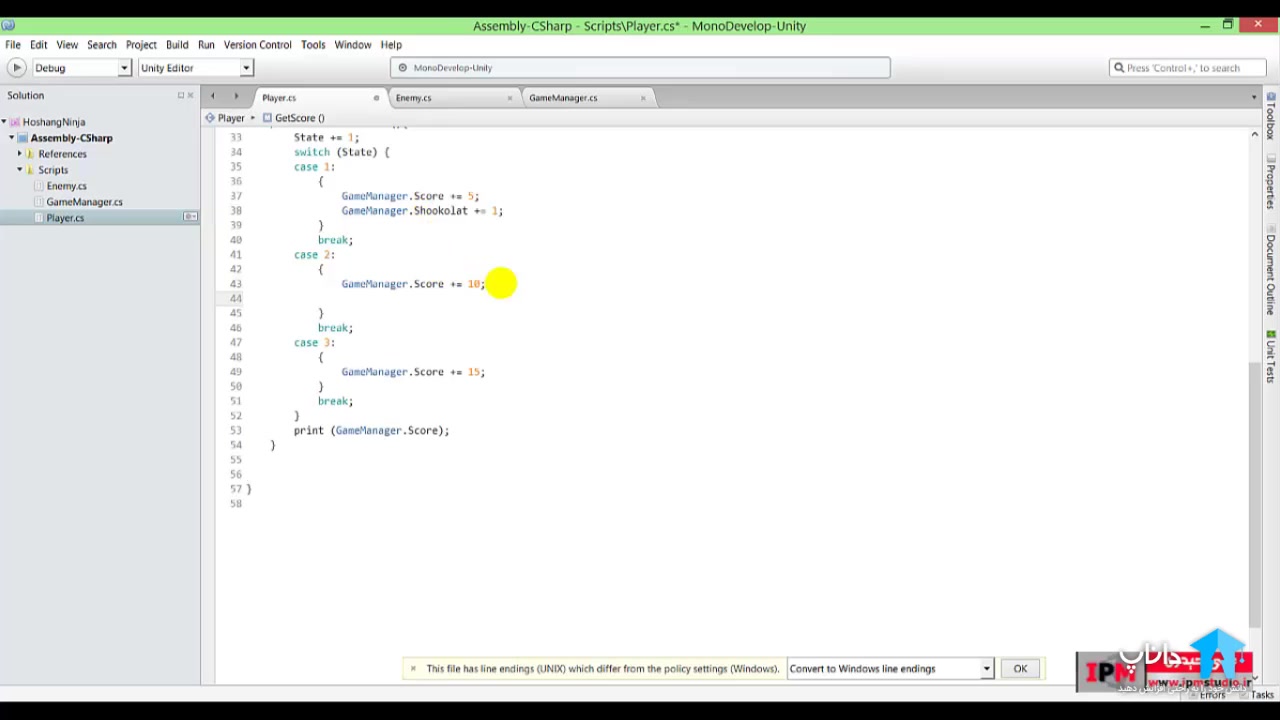The height and width of the screenshot is (720, 1280).
Task: Open the Window menu
Action: 353,45
